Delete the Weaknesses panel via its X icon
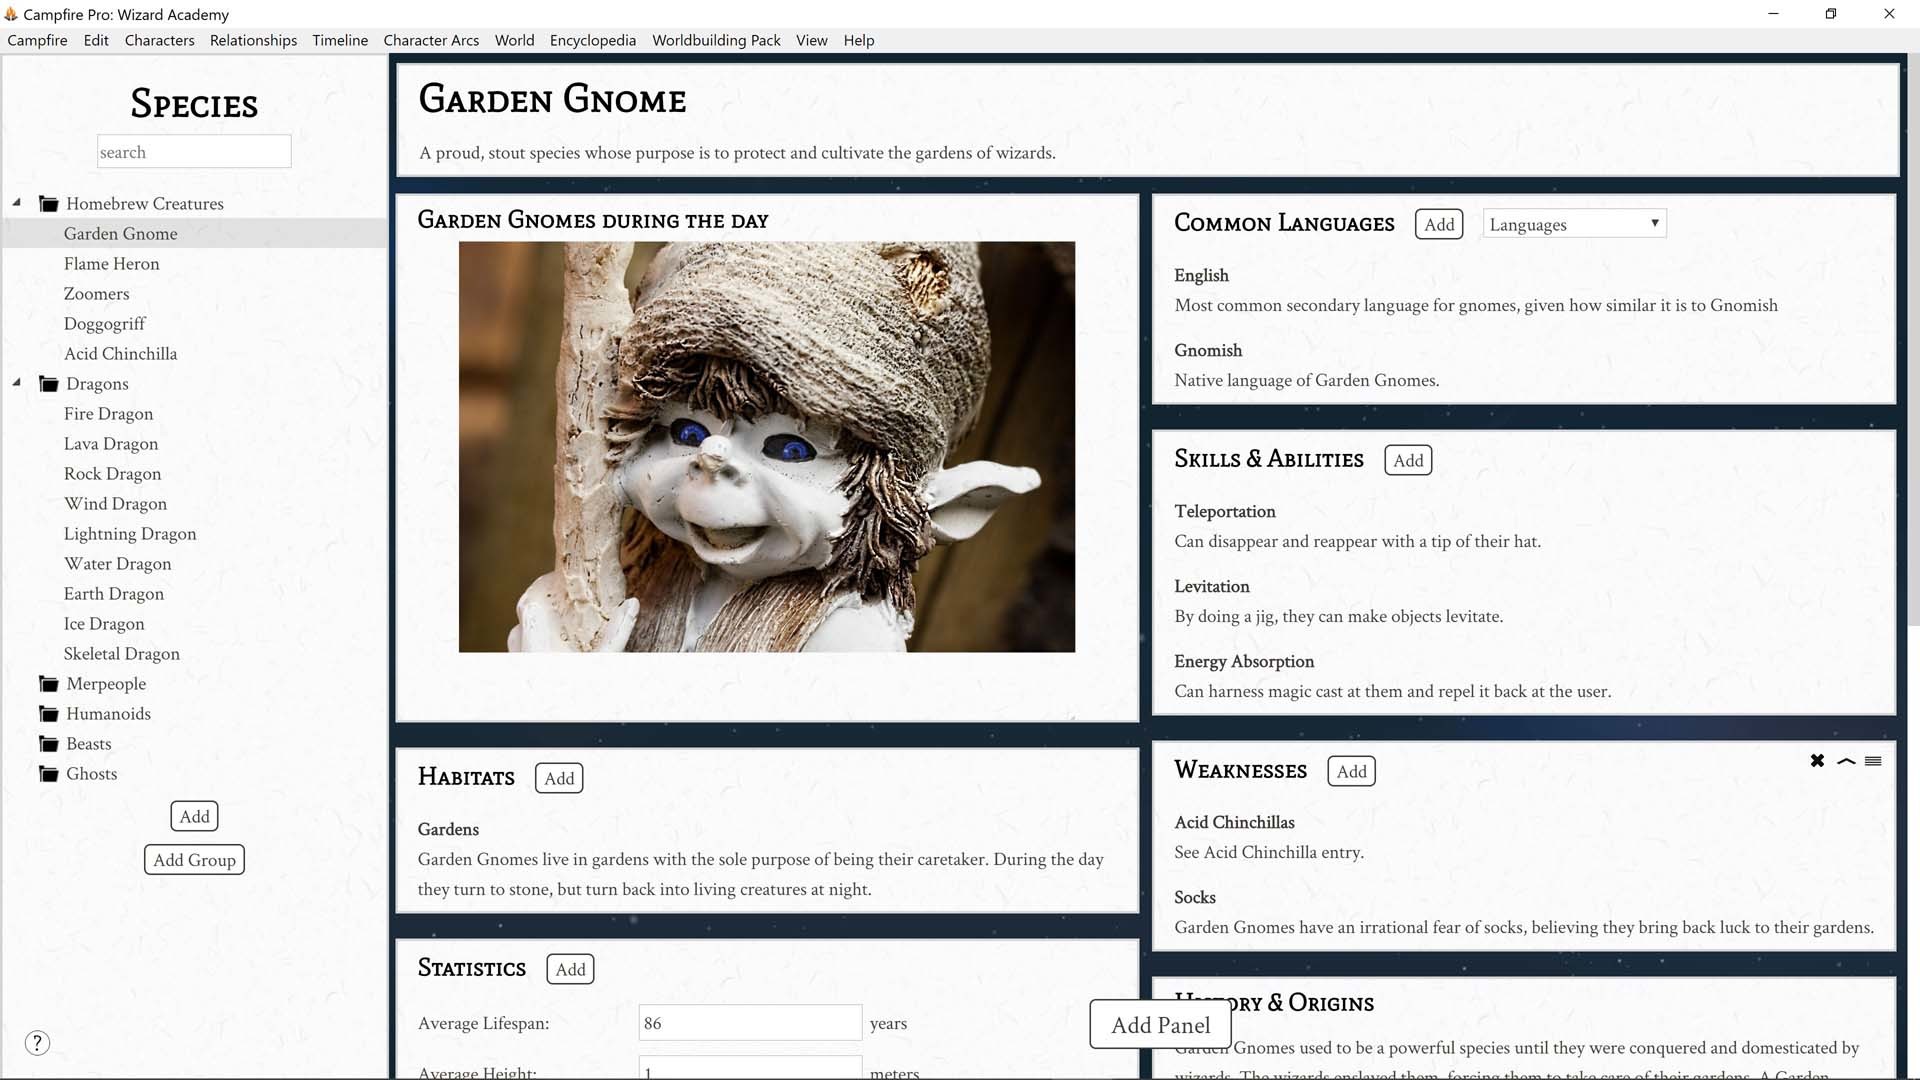Screen dimensions: 1920x1080 pos(1817,760)
